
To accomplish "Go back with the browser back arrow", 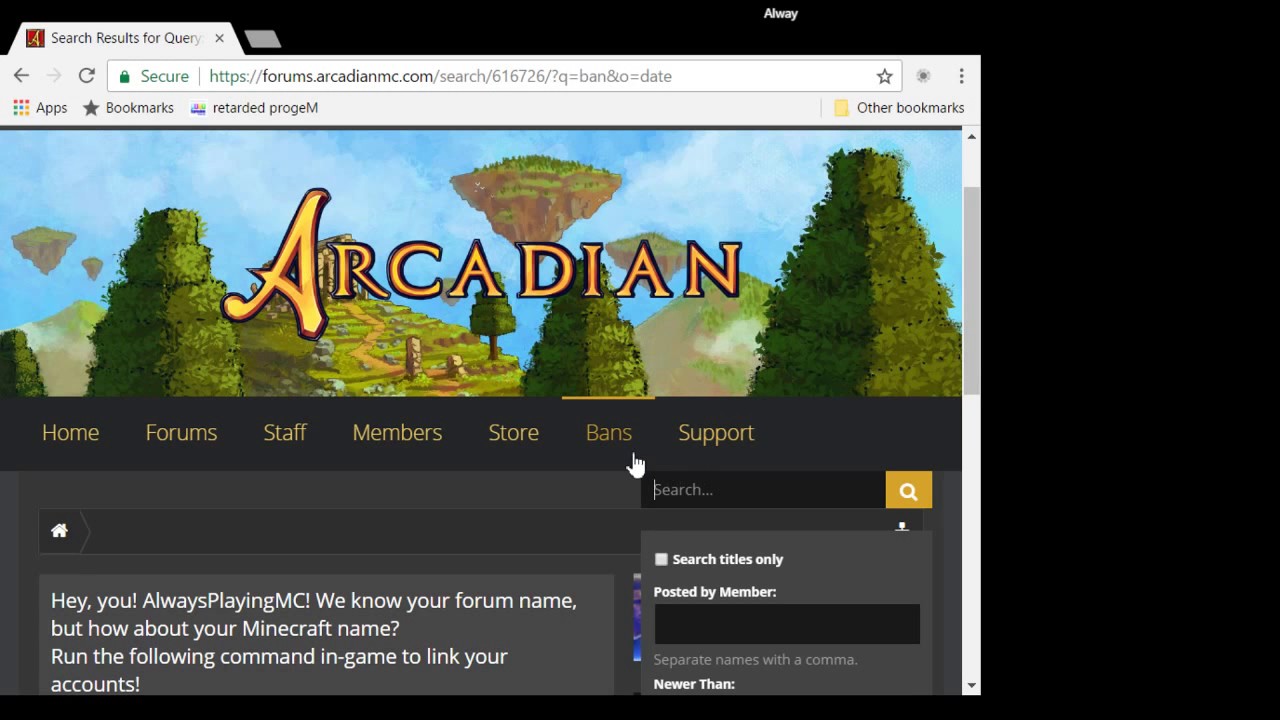I will (x=21, y=76).
